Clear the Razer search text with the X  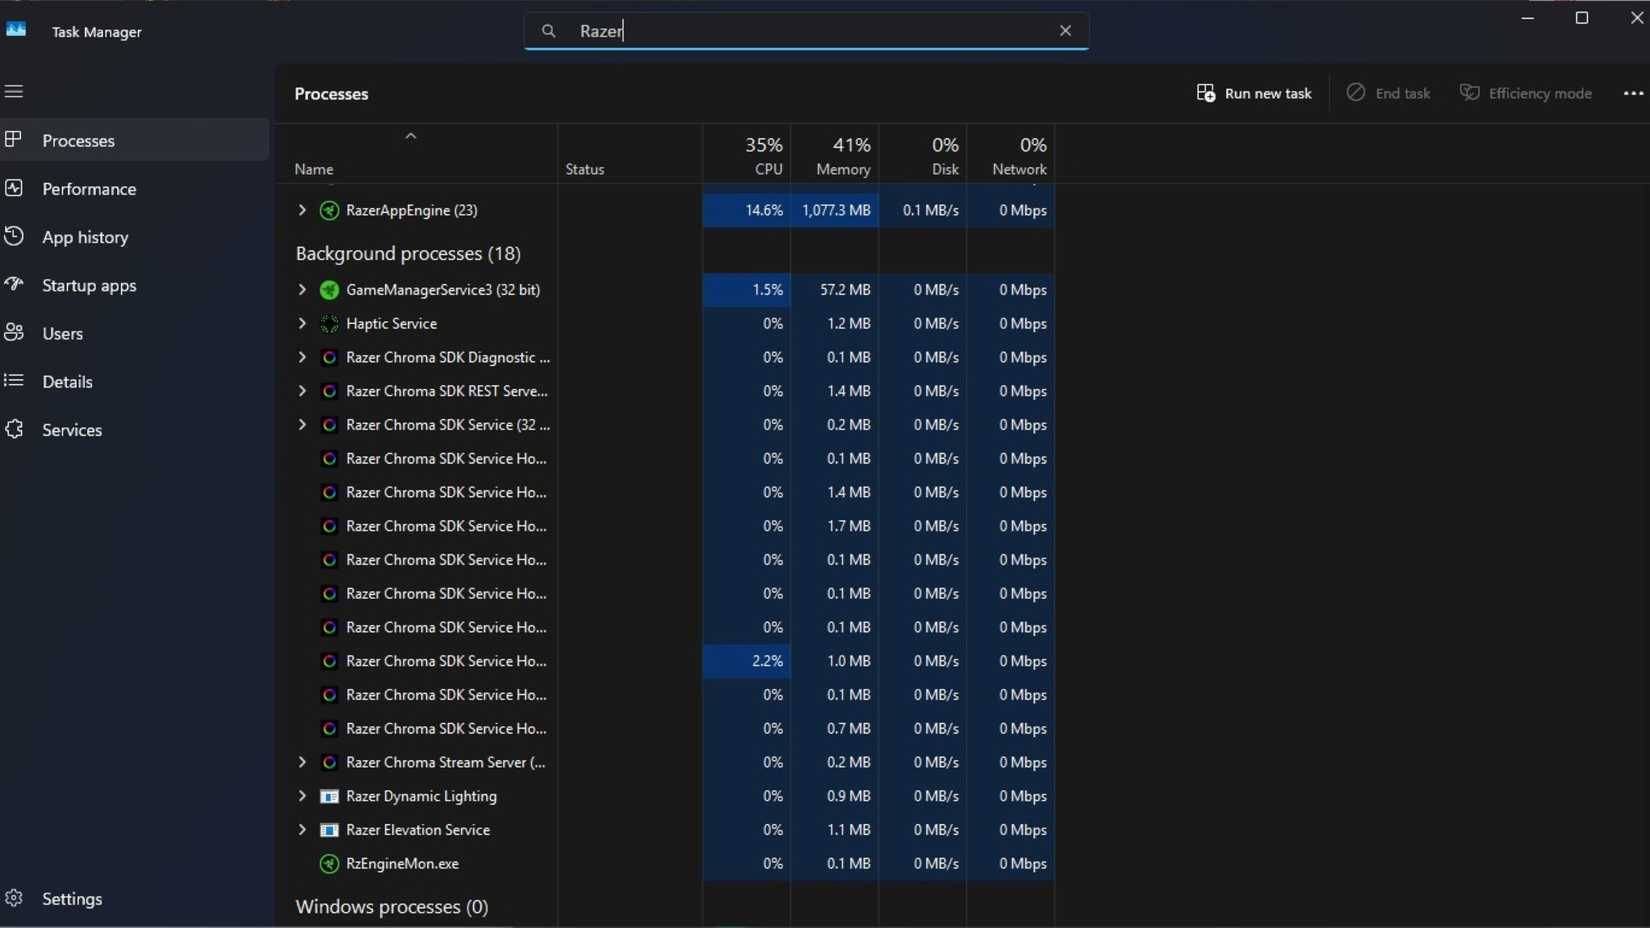[1065, 31]
